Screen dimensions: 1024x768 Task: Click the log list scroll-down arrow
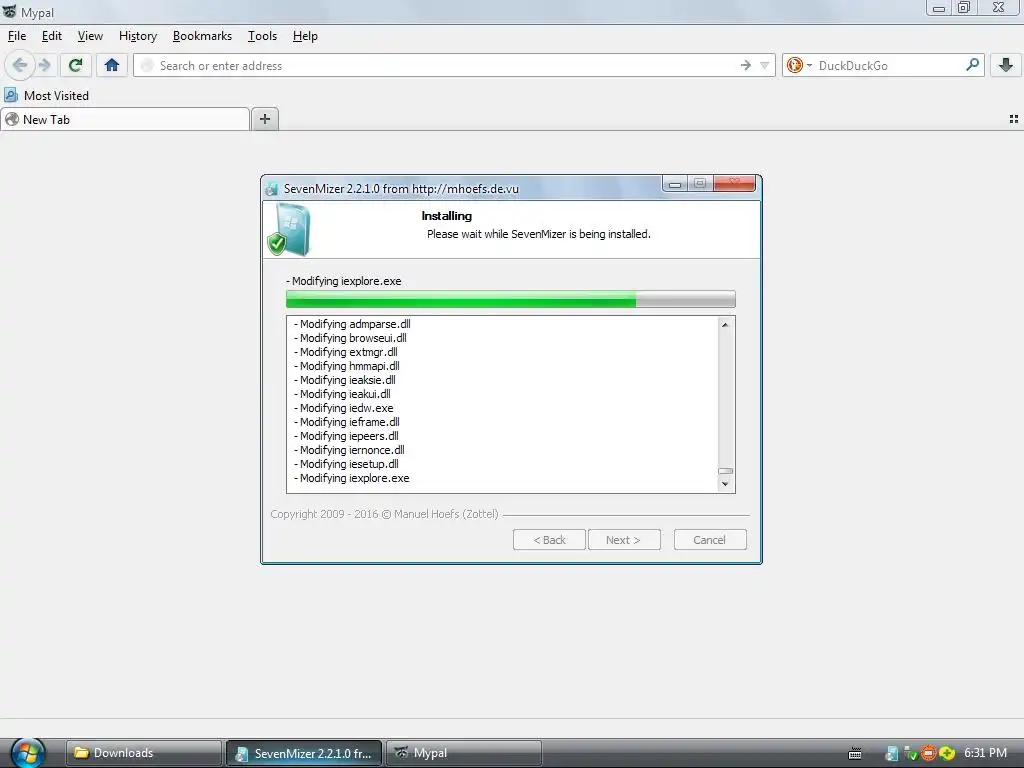pos(725,484)
